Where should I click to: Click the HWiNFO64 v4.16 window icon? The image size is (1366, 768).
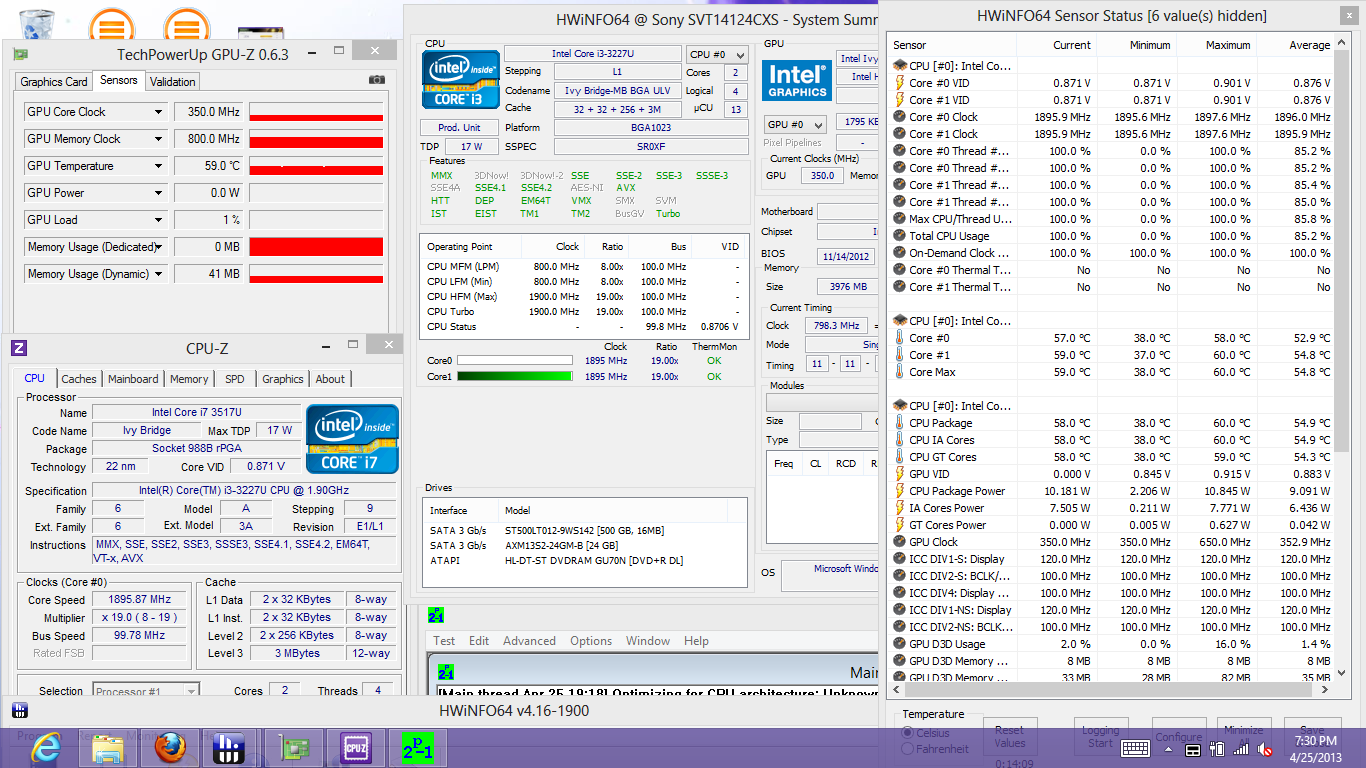(x=19, y=711)
